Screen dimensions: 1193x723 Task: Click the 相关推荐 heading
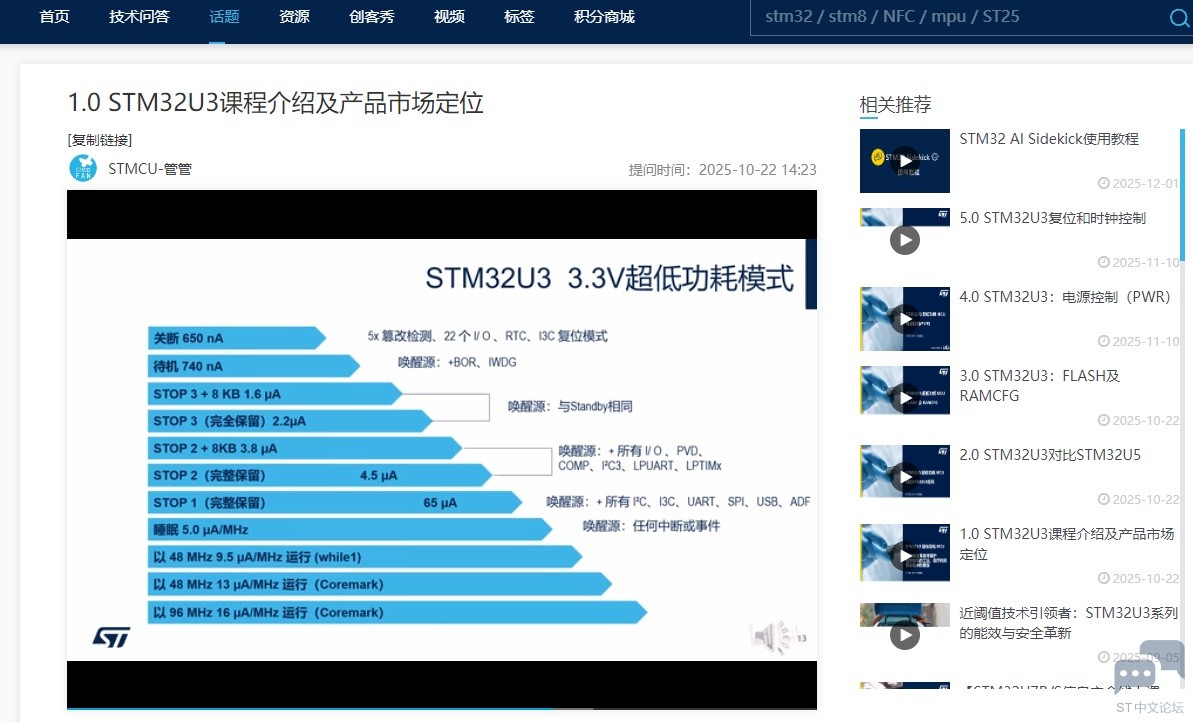tap(895, 105)
